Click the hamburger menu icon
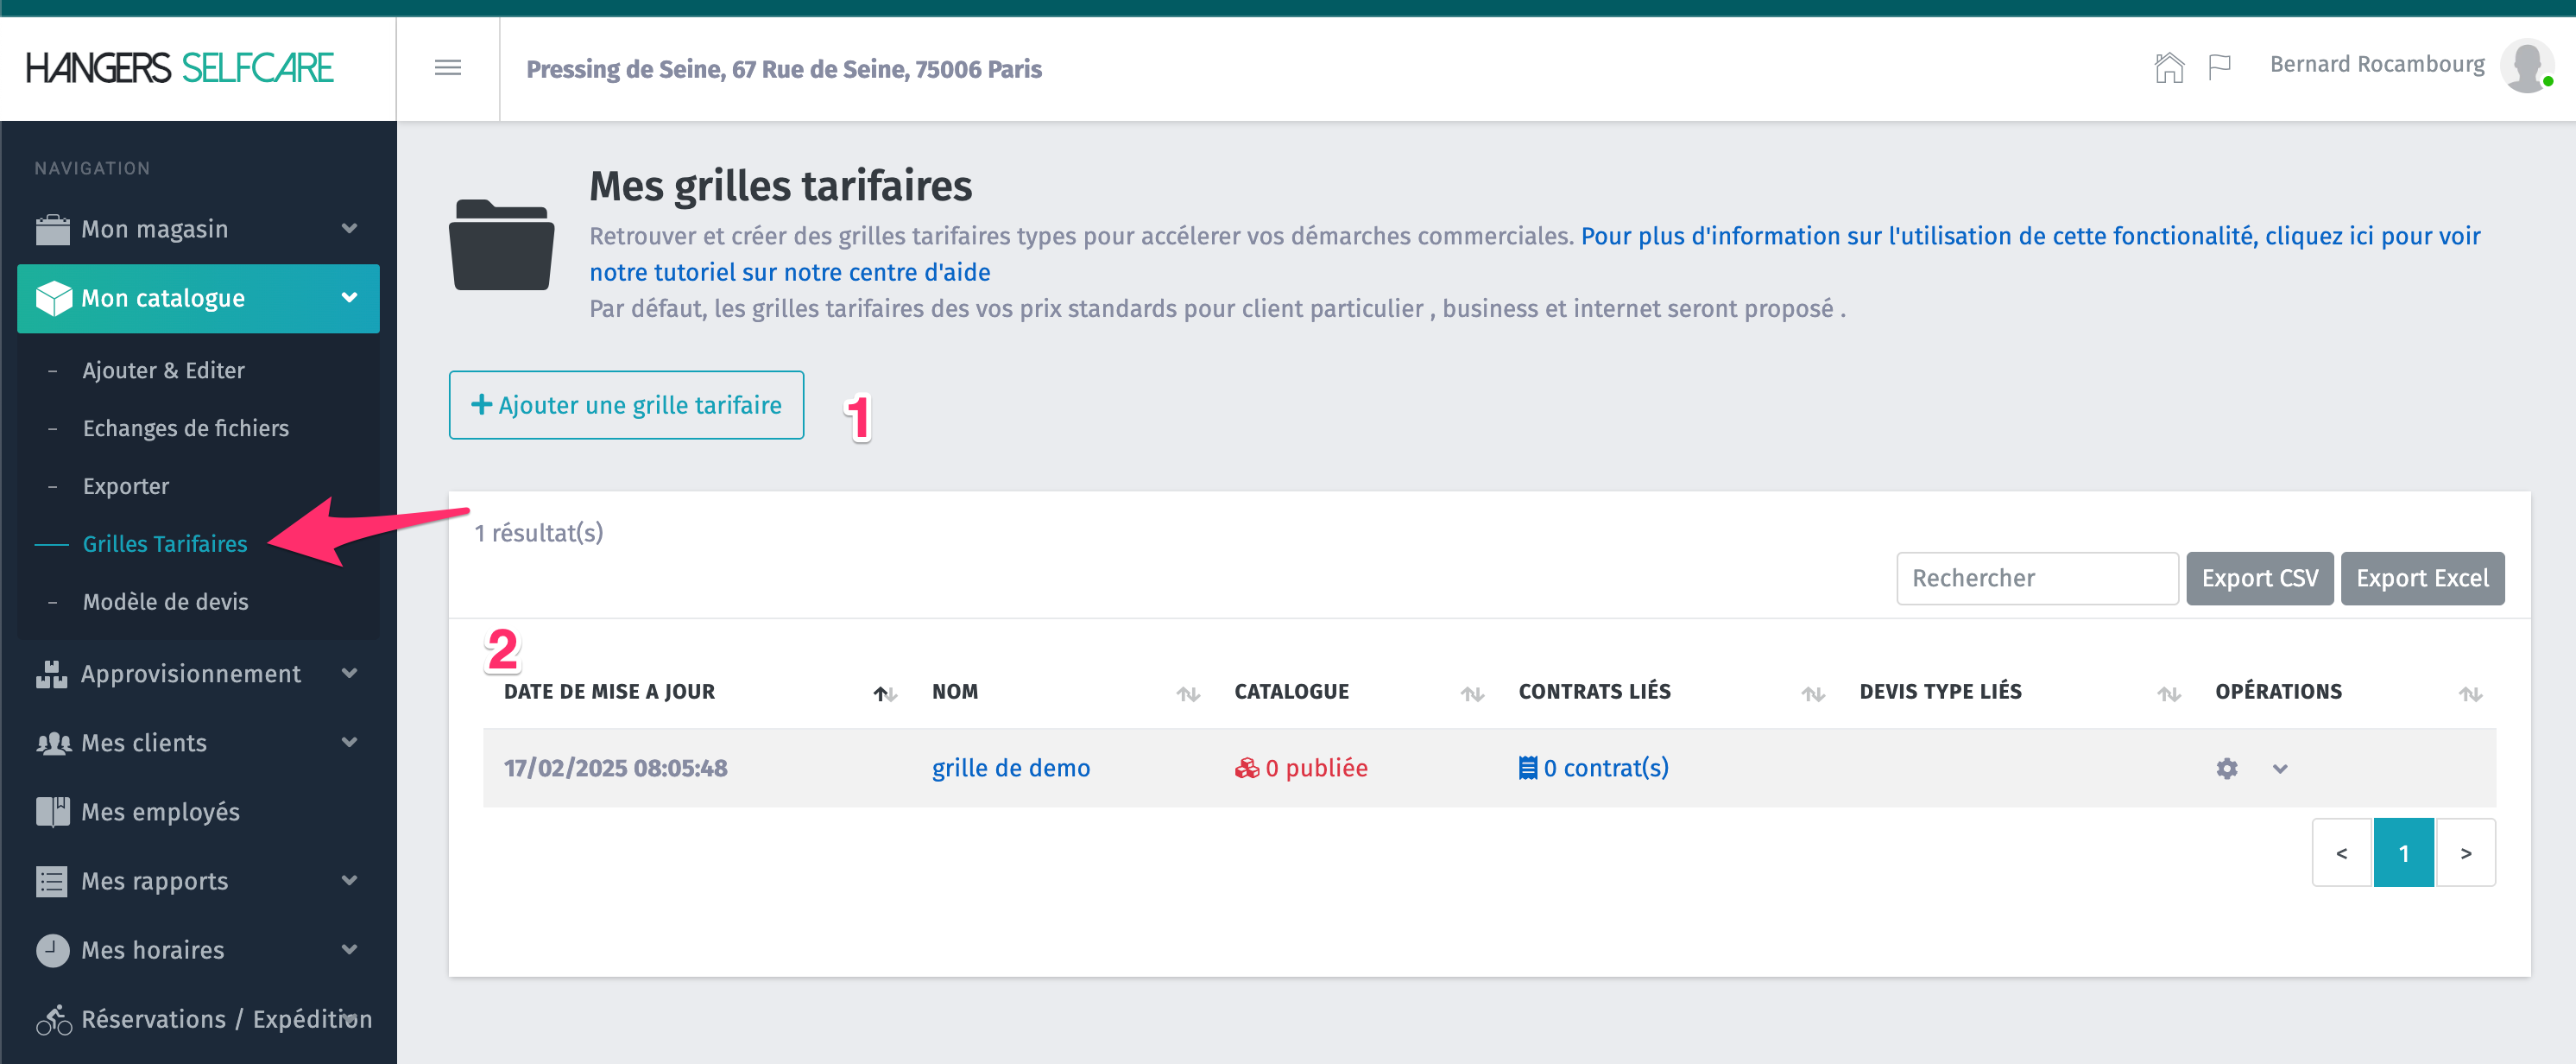Viewport: 2576px width, 1064px height. point(447,68)
